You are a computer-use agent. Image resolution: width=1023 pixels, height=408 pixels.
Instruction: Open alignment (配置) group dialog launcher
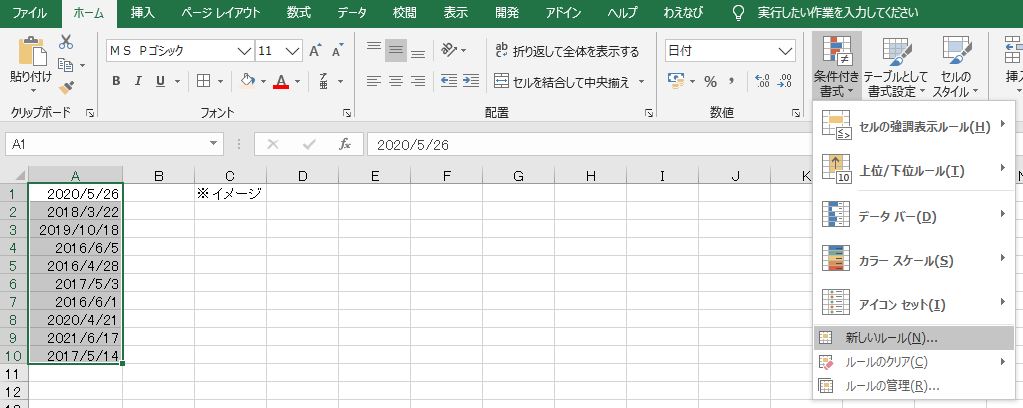[x=649, y=114]
